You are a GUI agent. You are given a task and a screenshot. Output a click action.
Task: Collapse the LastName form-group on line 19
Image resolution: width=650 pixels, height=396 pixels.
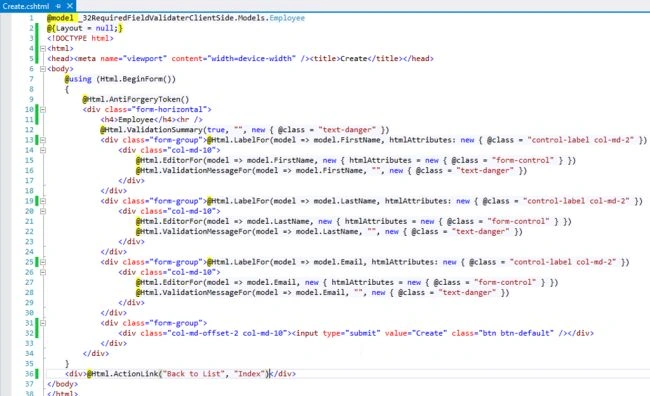pyautogui.click(x=43, y=201)
